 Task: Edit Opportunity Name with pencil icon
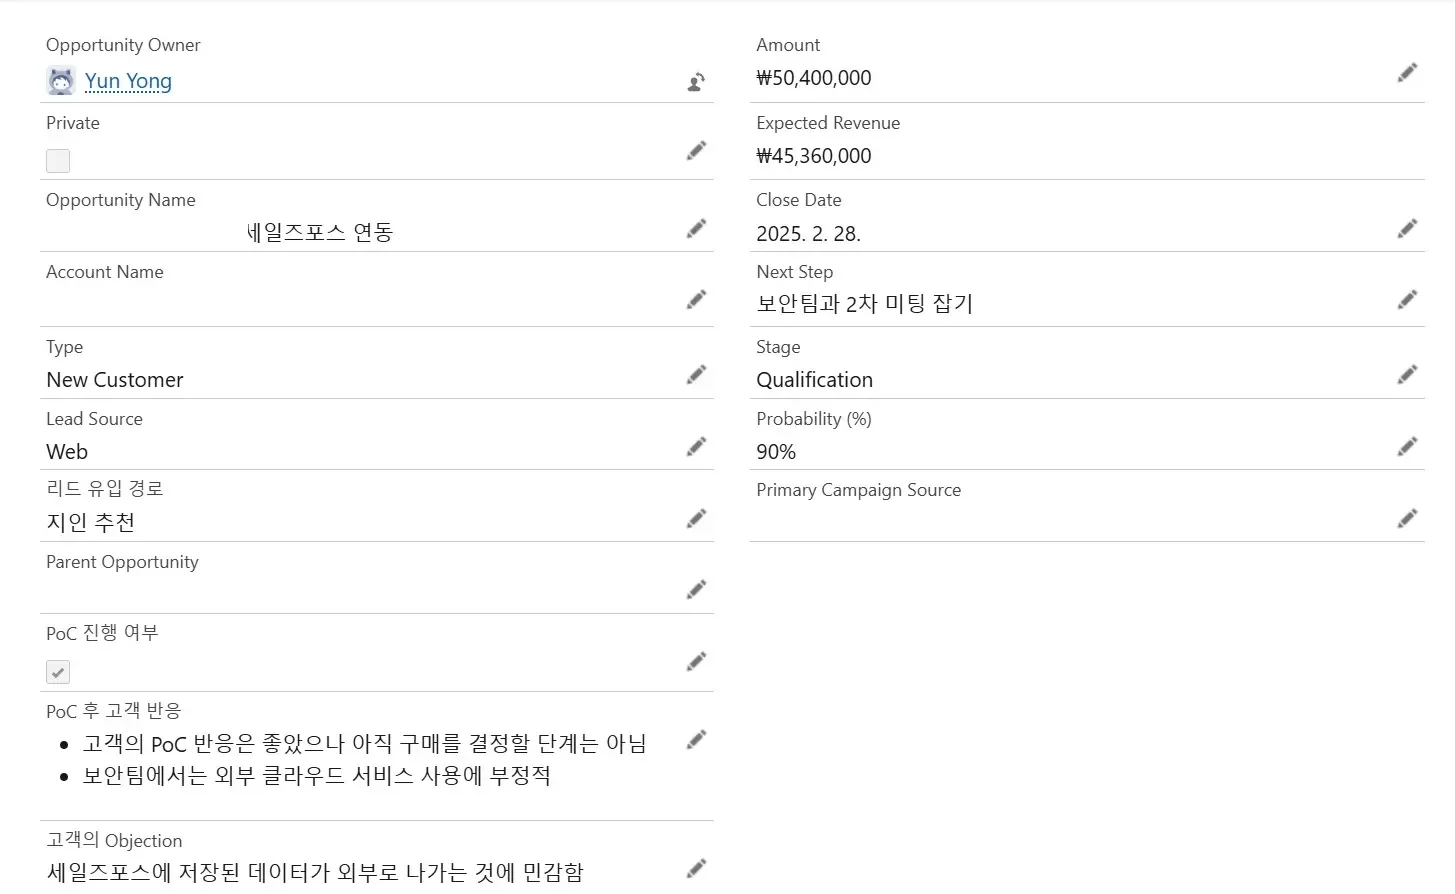tap(697, 229)
